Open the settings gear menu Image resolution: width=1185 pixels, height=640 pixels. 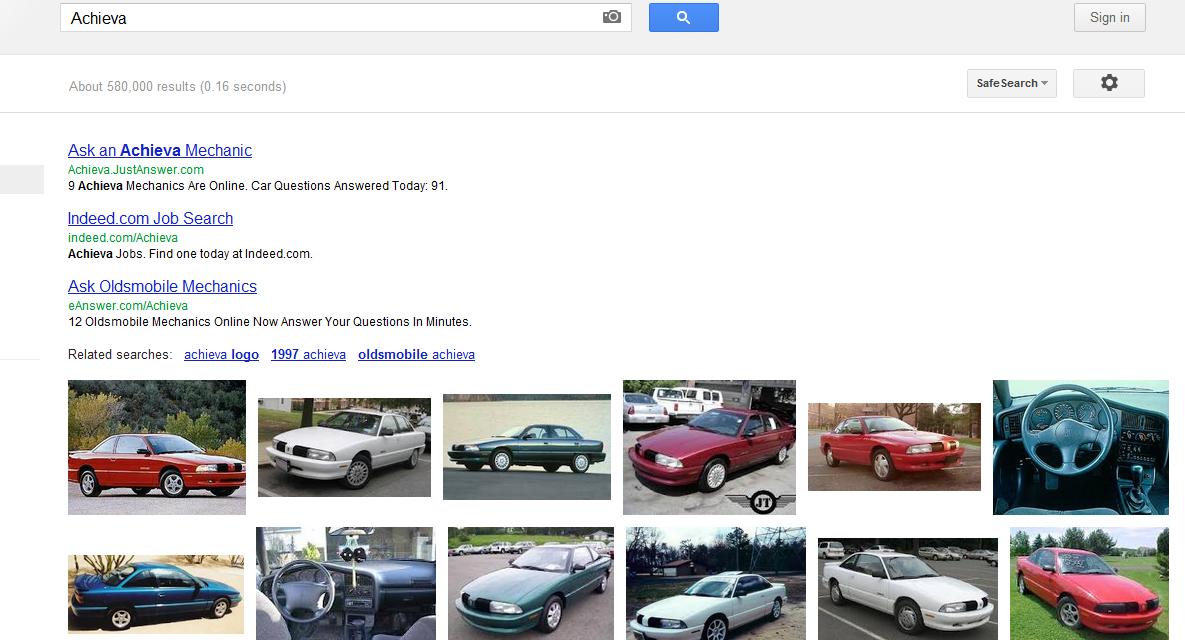click(1109, 83)
